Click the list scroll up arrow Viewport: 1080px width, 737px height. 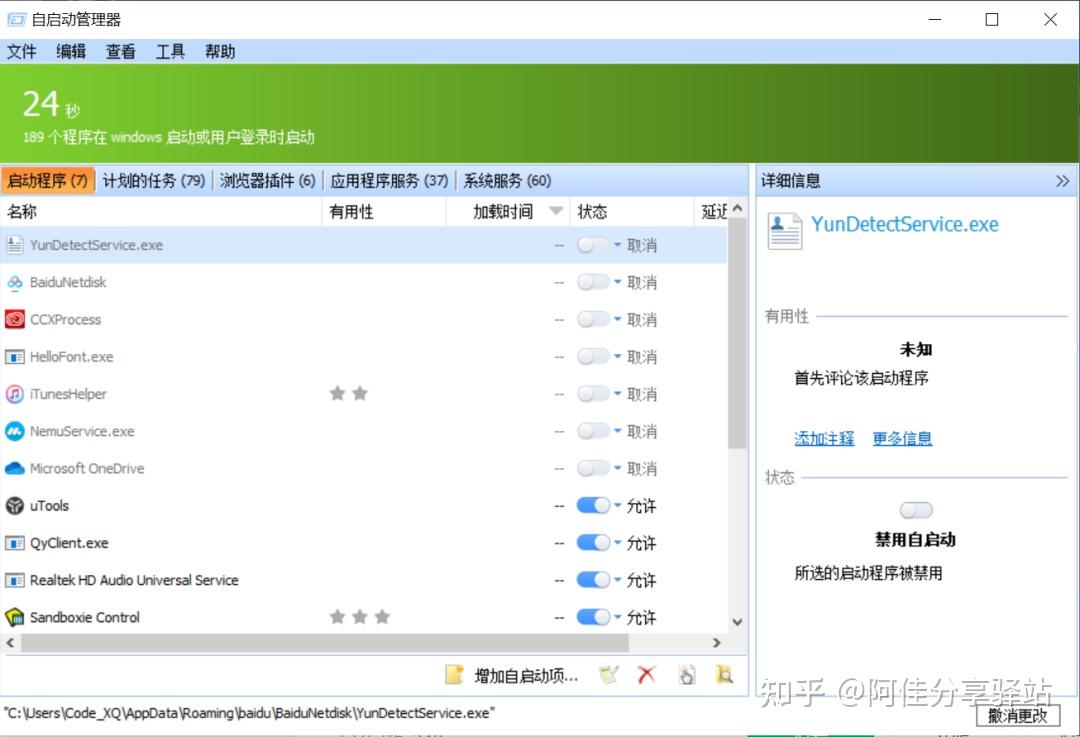click(x=737, y=207)
